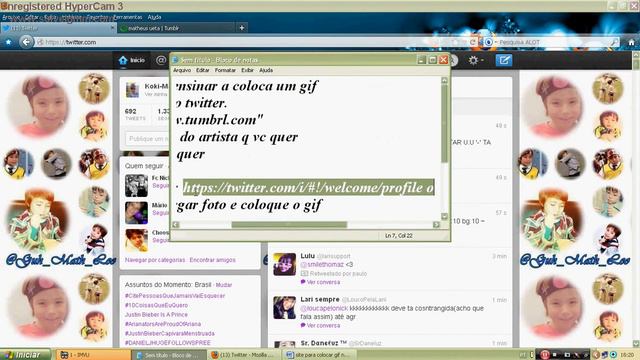The image size is (640, 360).
Task: Click the Twitter profile avatar near Koki-M
Action: (132, 90)
